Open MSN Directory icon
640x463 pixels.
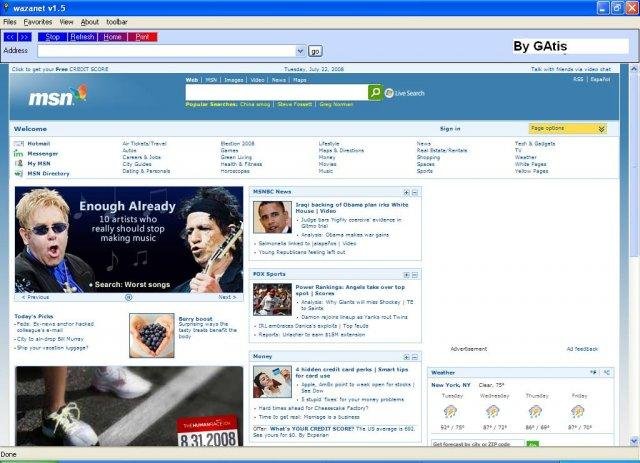pos(19,174)
